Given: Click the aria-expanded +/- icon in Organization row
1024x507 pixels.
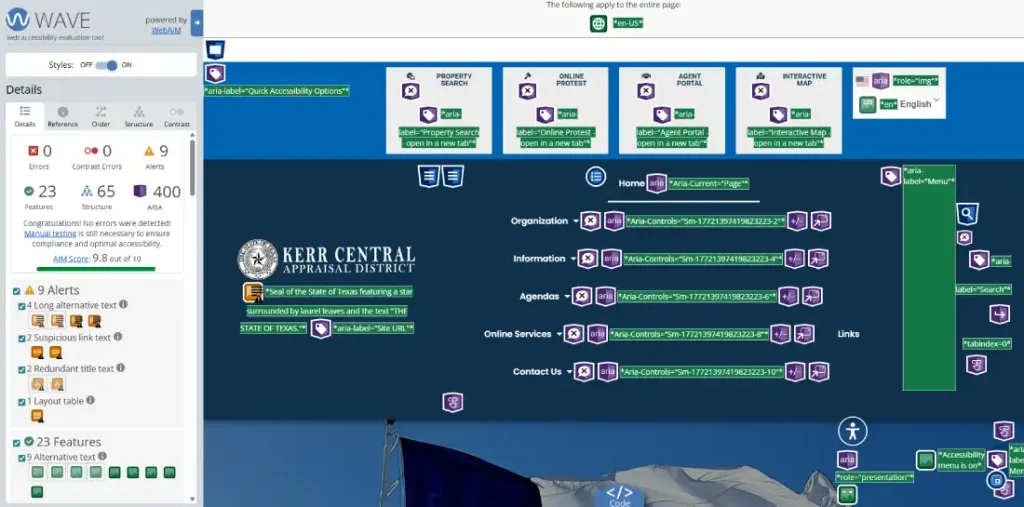Looking at the screenshot, I should 797,221.
